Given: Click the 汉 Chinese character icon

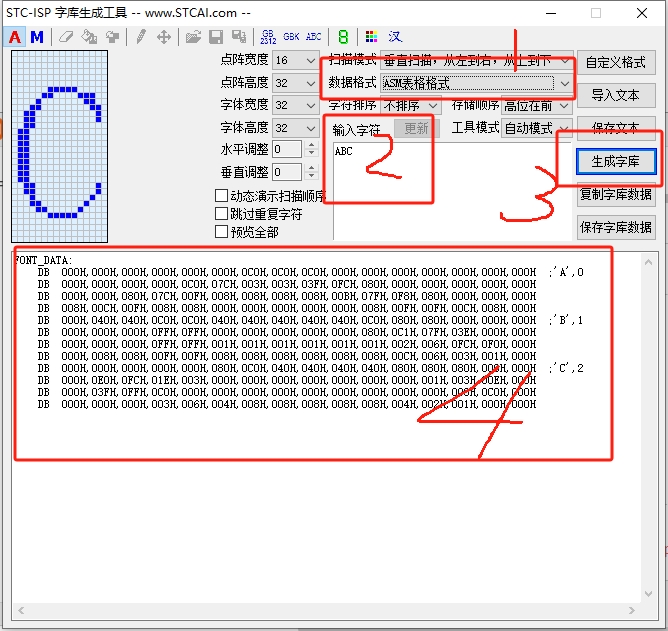Looking at the screenshot, I should pos(395,37).
